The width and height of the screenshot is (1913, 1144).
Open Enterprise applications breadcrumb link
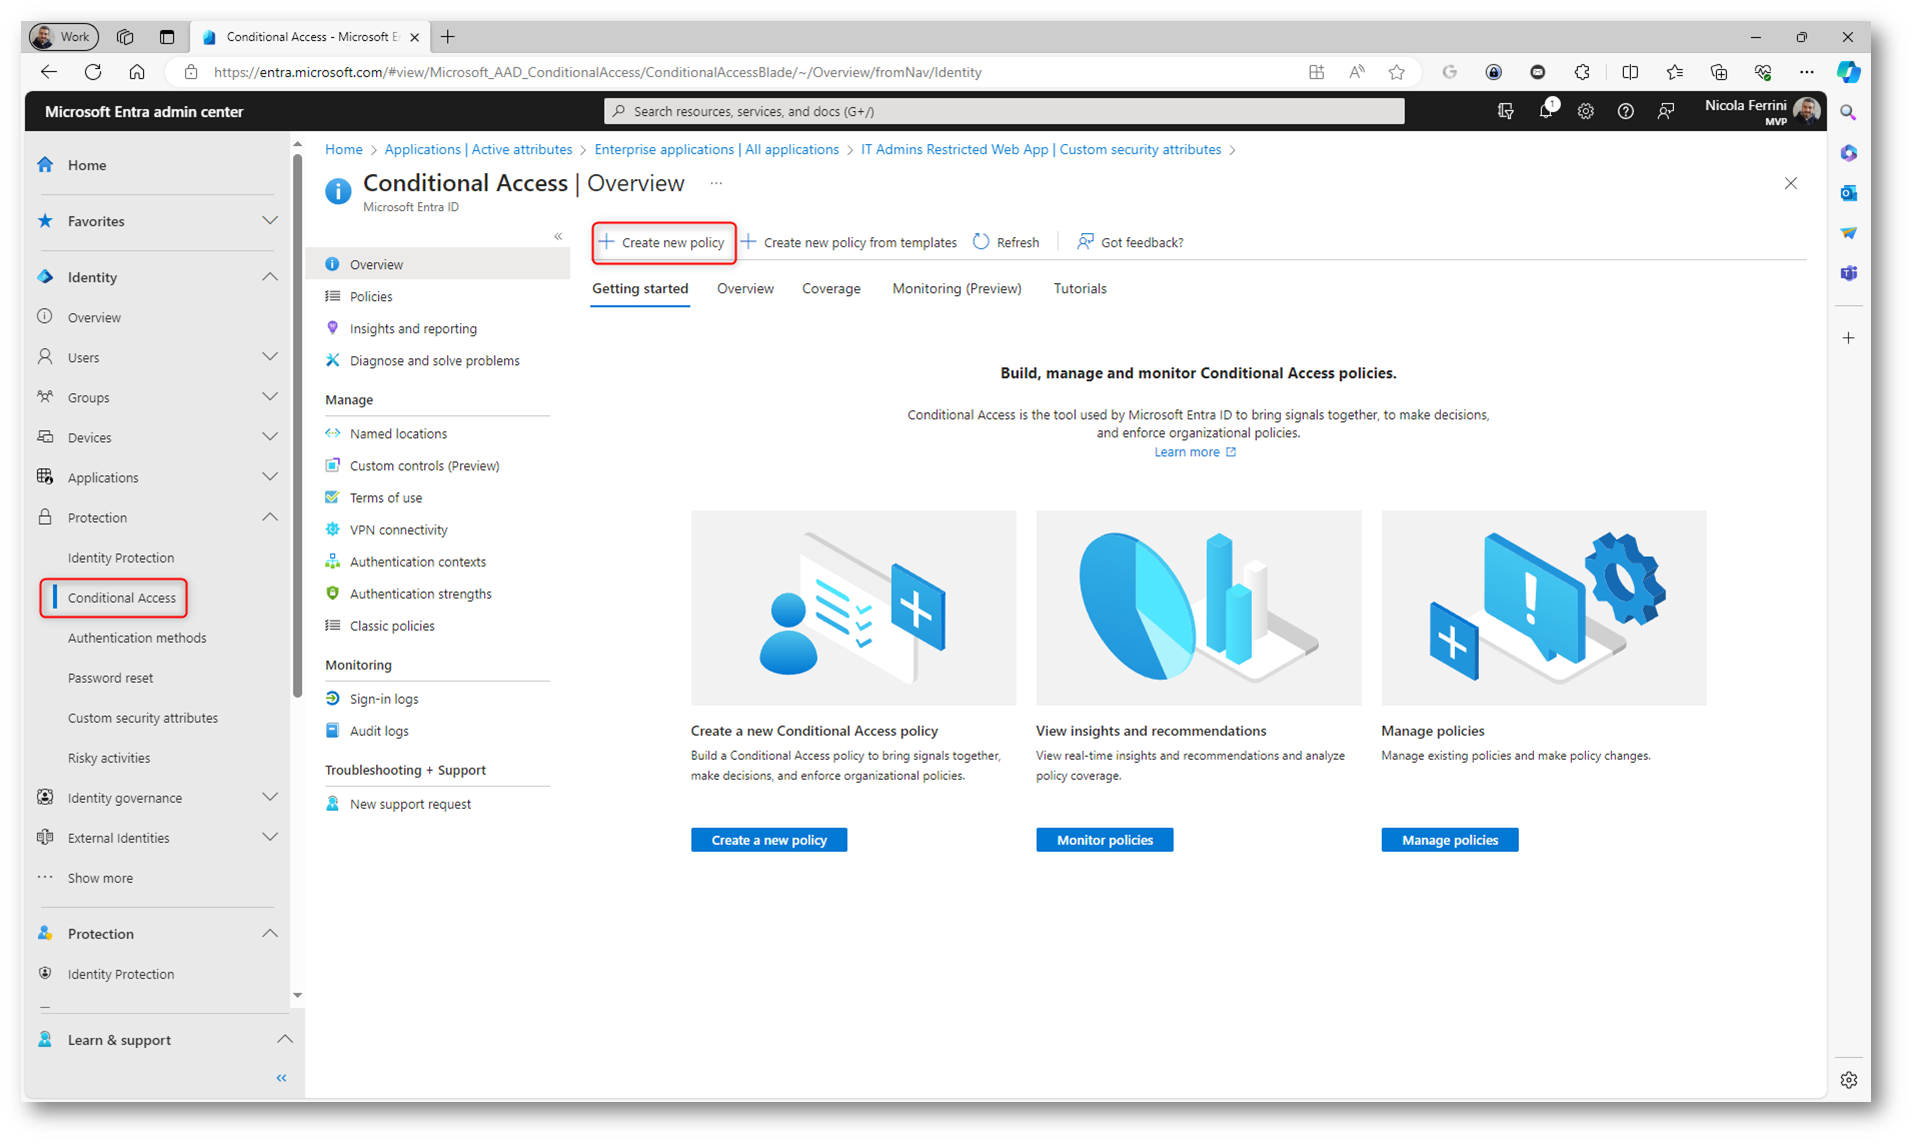point(716,149)
